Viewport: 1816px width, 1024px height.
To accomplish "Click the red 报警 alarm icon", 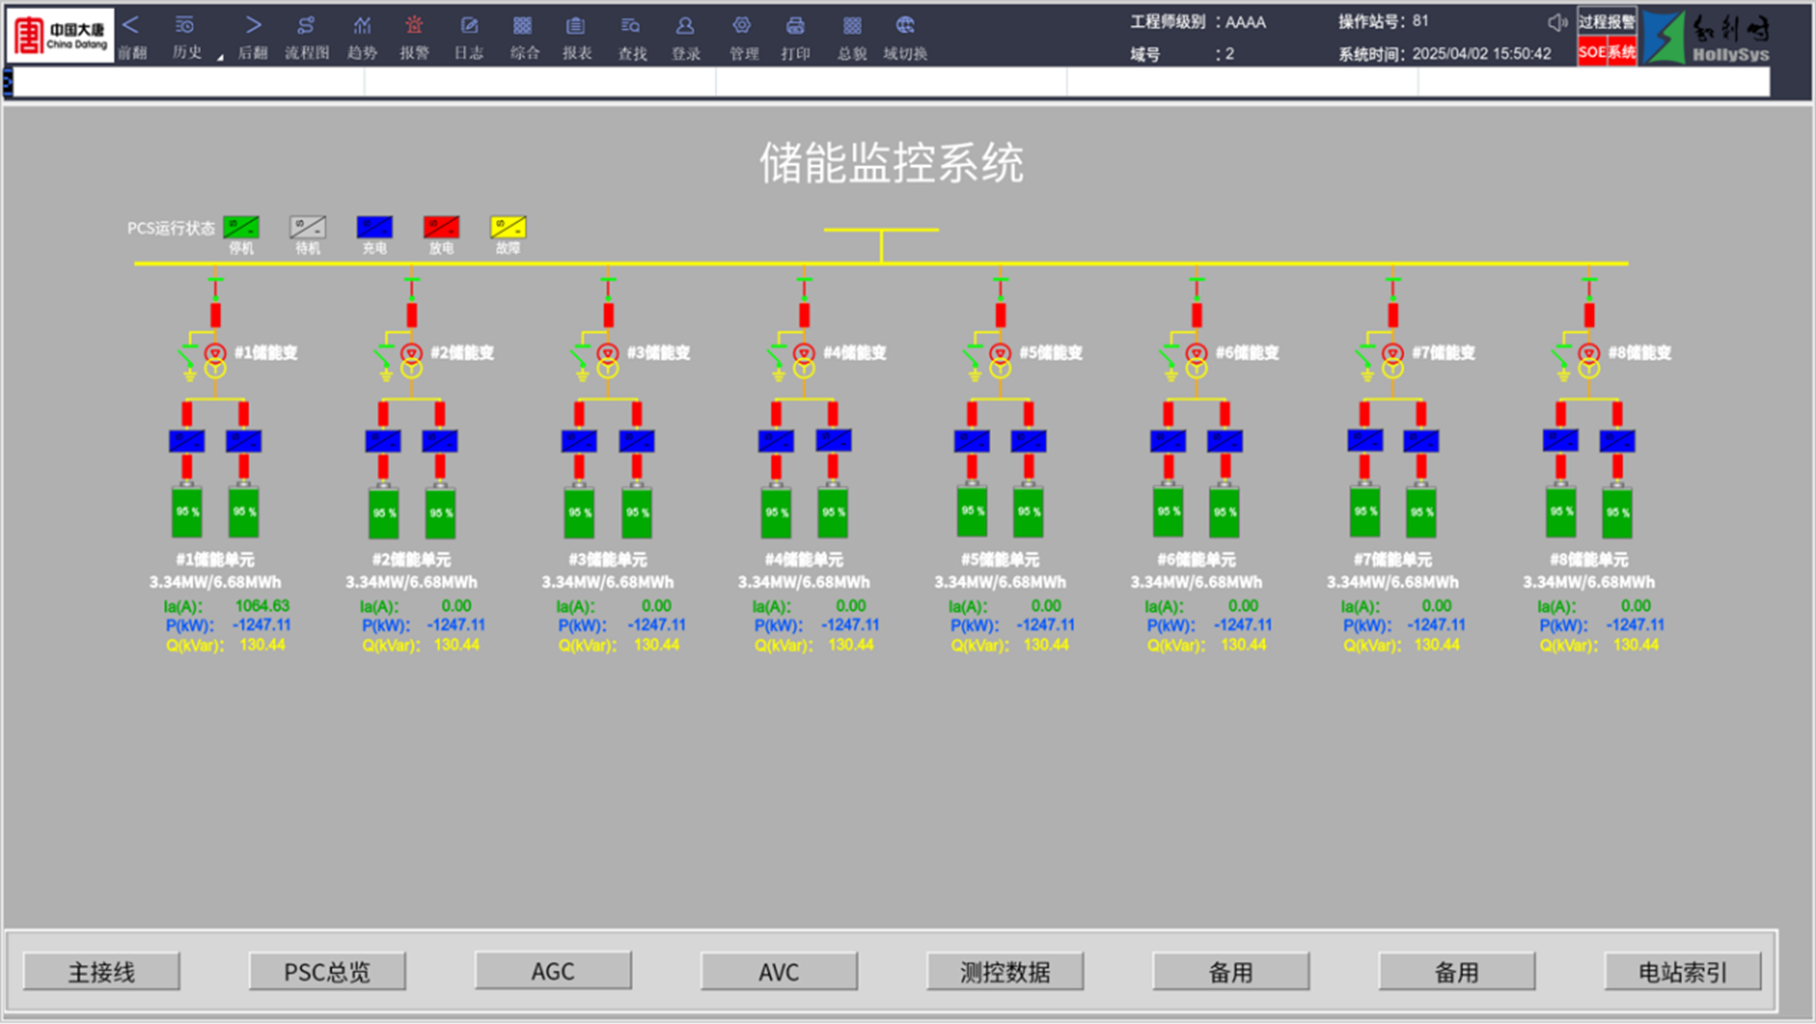I will pos(414,27).
